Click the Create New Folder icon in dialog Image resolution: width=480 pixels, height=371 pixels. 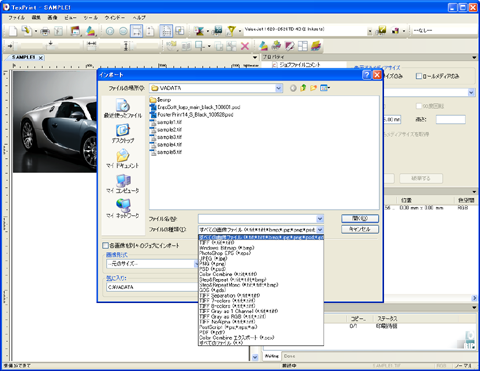[x=313, y=88]
